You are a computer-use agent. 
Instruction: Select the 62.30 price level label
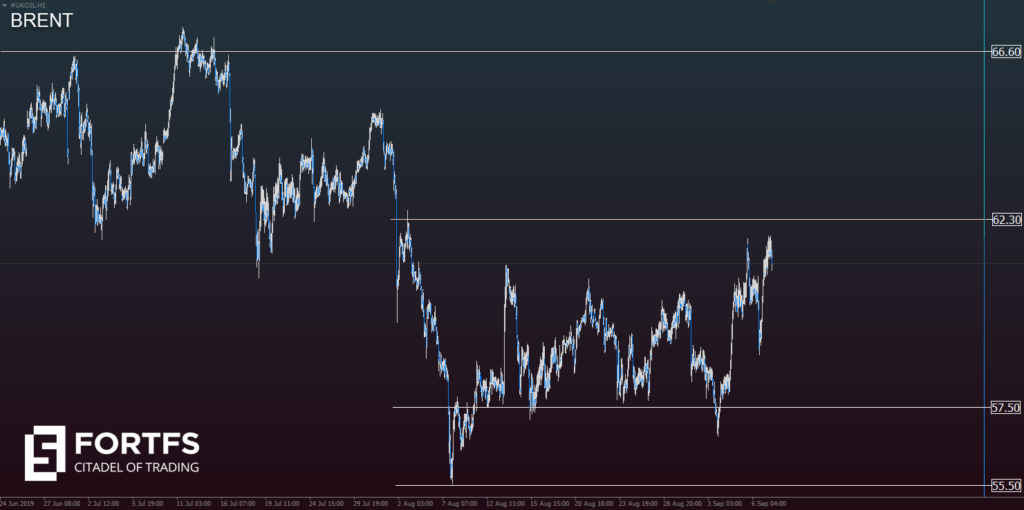pyautogui.click(x=1005, y=220)
